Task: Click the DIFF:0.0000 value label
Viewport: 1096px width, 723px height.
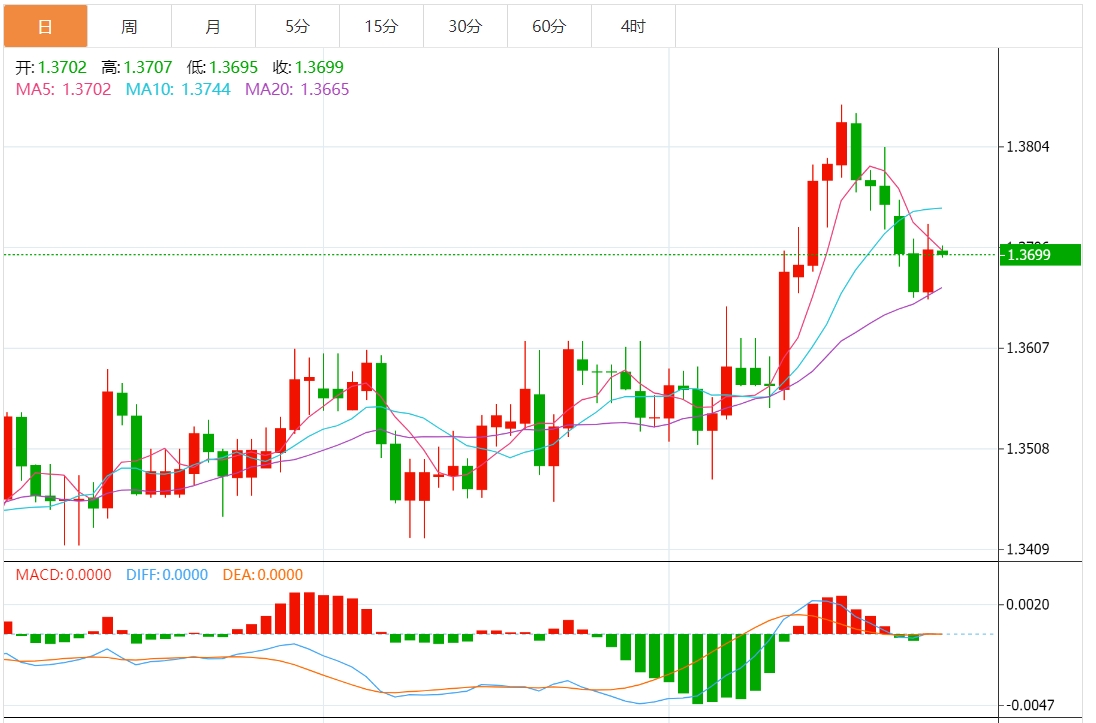Action: (167, 575)
